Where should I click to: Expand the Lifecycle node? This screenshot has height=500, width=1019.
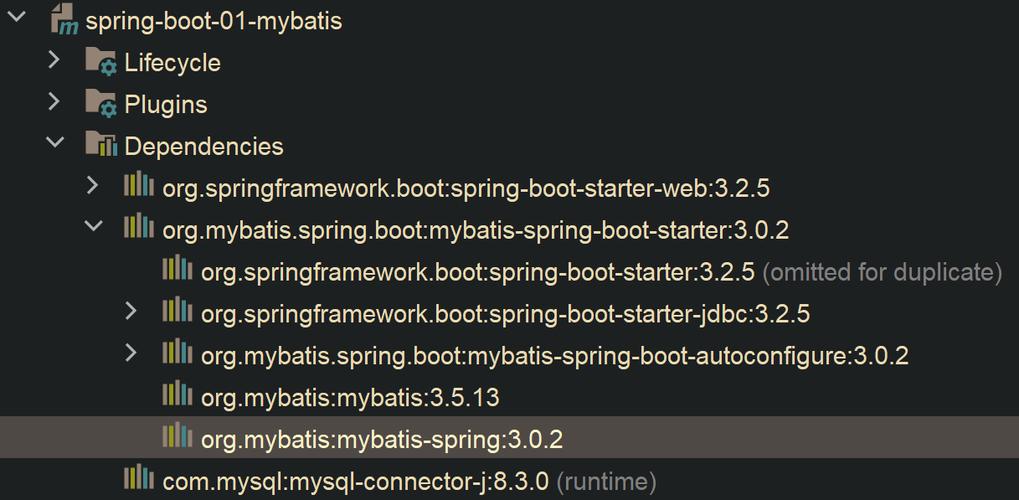click(x=55, y=62)
